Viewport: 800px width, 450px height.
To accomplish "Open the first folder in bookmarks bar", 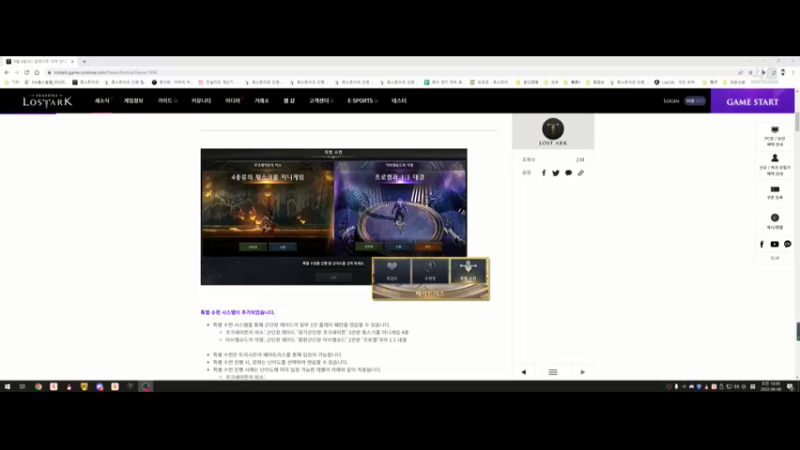I will (x=12, y=82).
